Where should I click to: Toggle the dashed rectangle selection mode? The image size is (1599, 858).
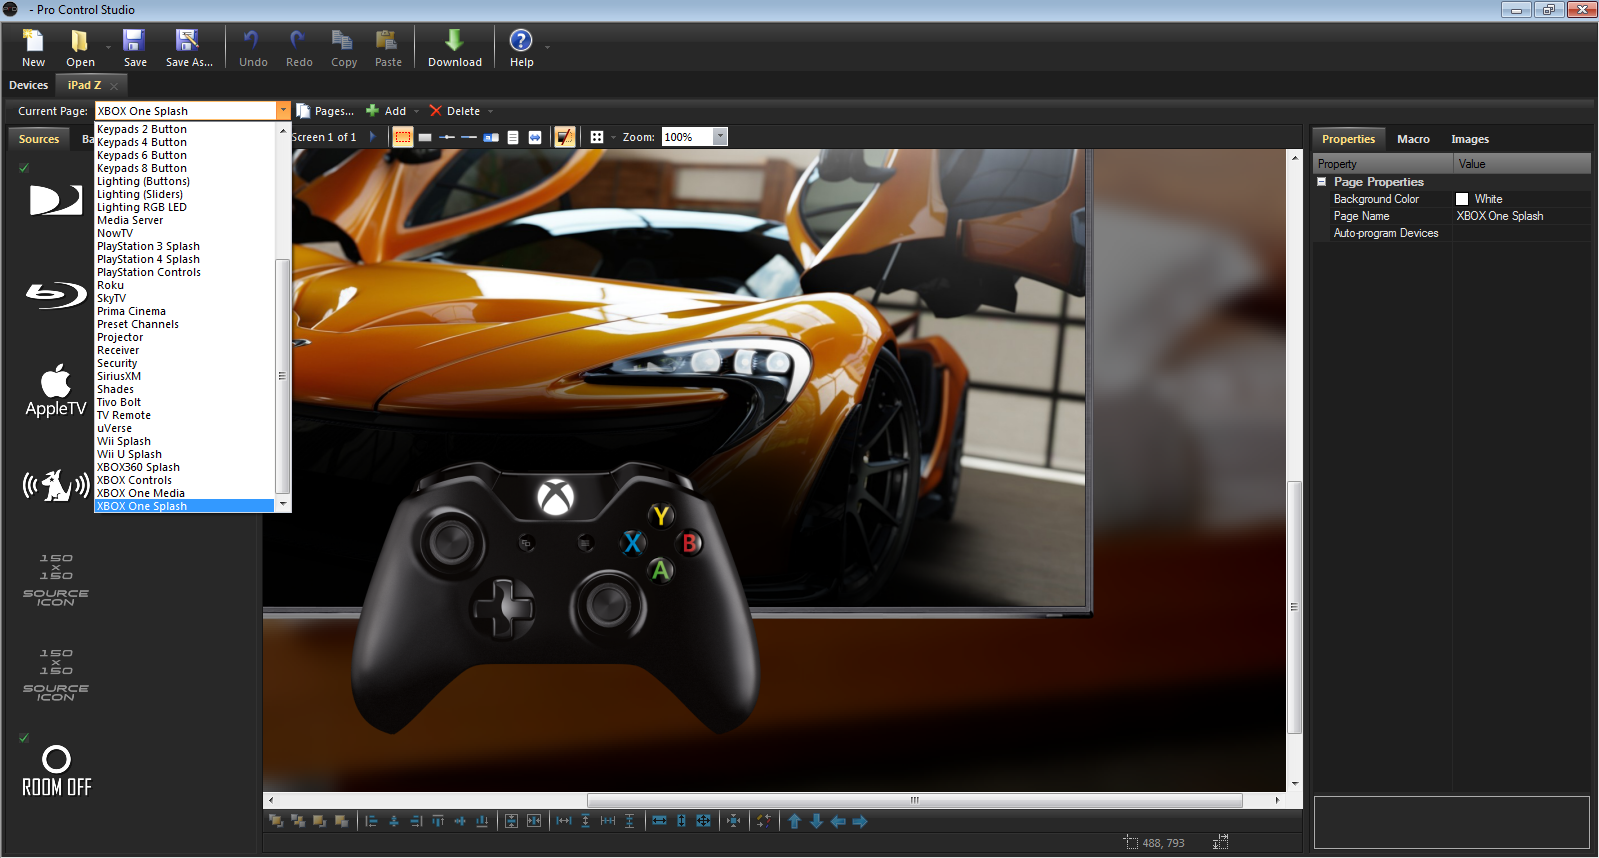[x=403, y=137]
